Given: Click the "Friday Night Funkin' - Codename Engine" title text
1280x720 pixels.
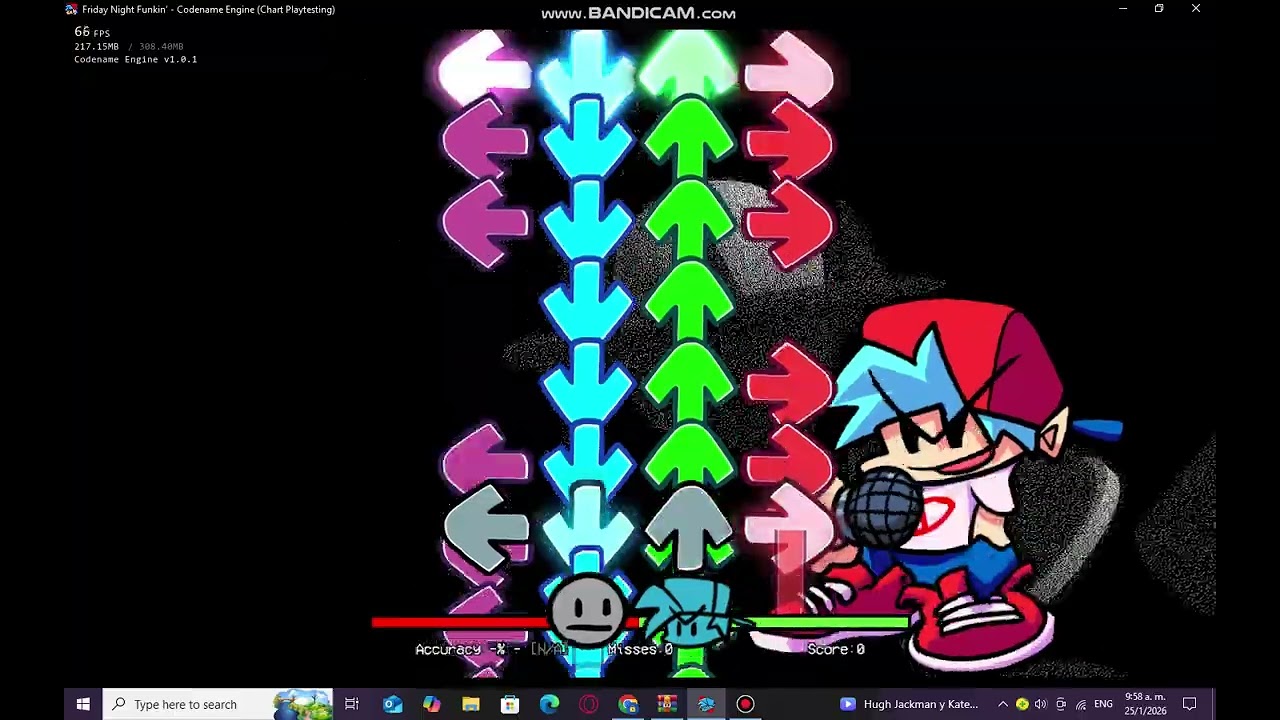Looking at the screenshot, I should (208, 9).
